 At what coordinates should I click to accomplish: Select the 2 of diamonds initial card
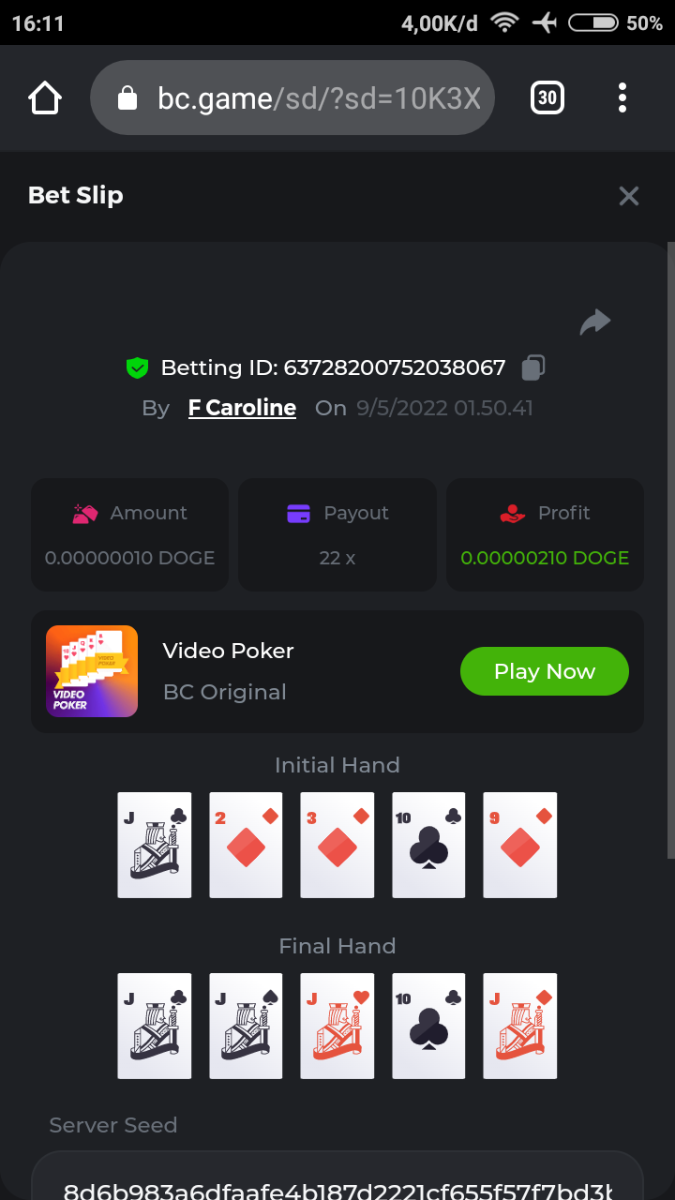[x=246, y=845]
